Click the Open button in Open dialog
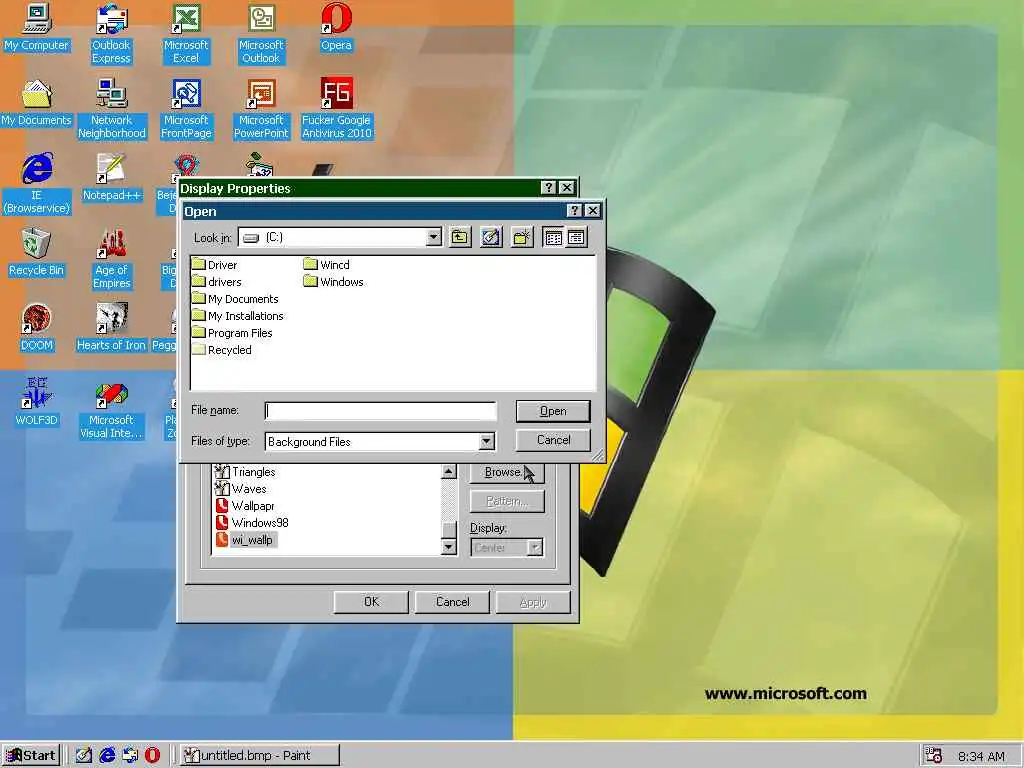 pos(553,411)
